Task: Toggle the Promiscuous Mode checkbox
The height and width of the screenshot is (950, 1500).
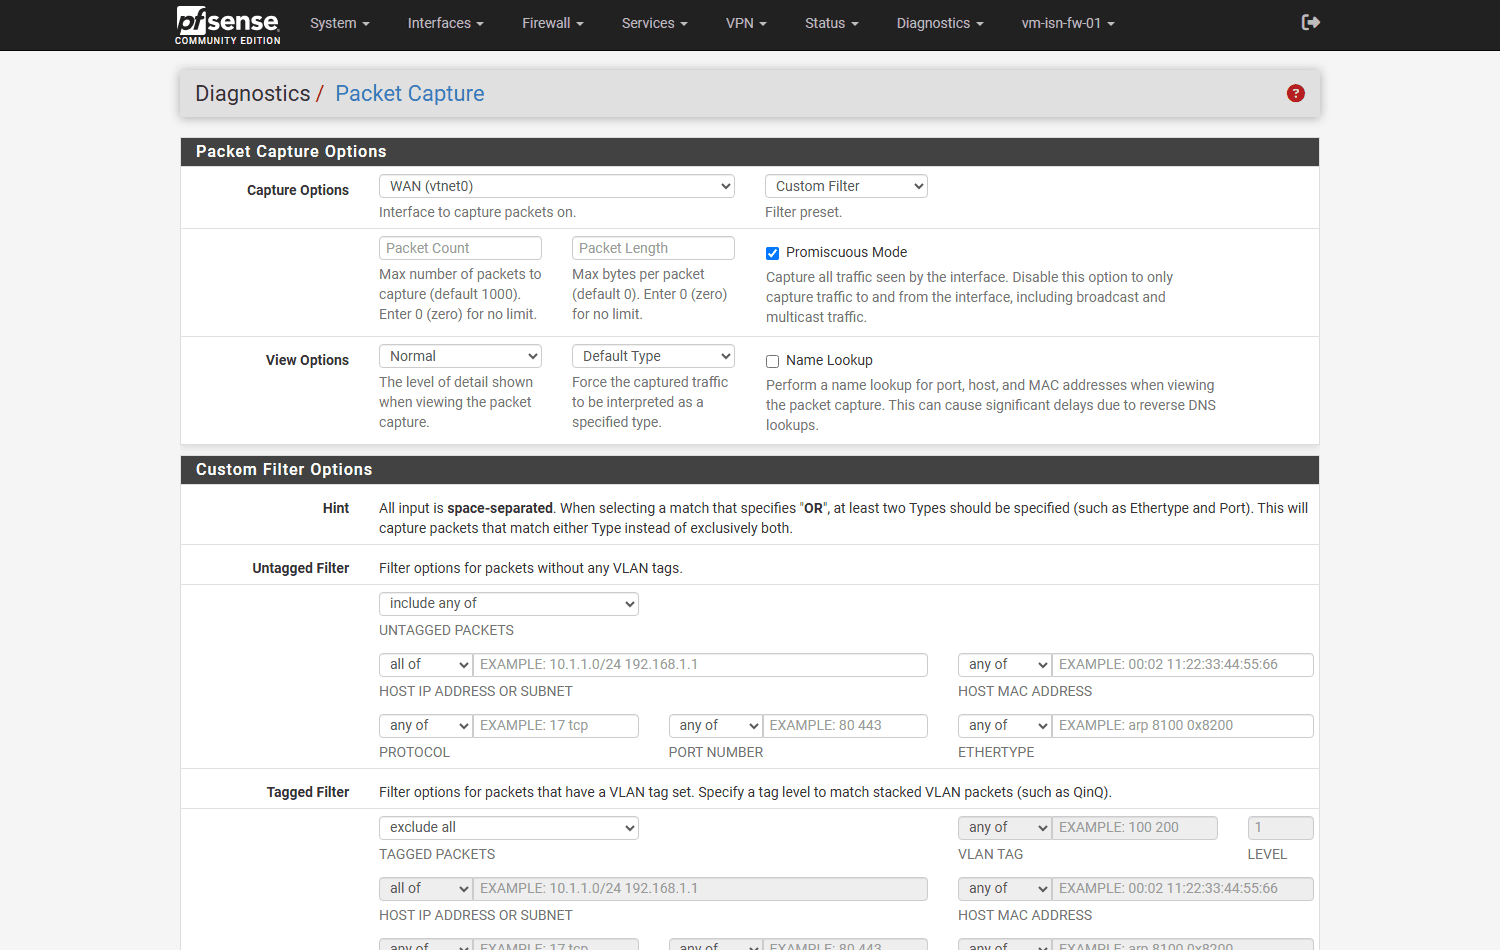Action: tap(772, 253)
